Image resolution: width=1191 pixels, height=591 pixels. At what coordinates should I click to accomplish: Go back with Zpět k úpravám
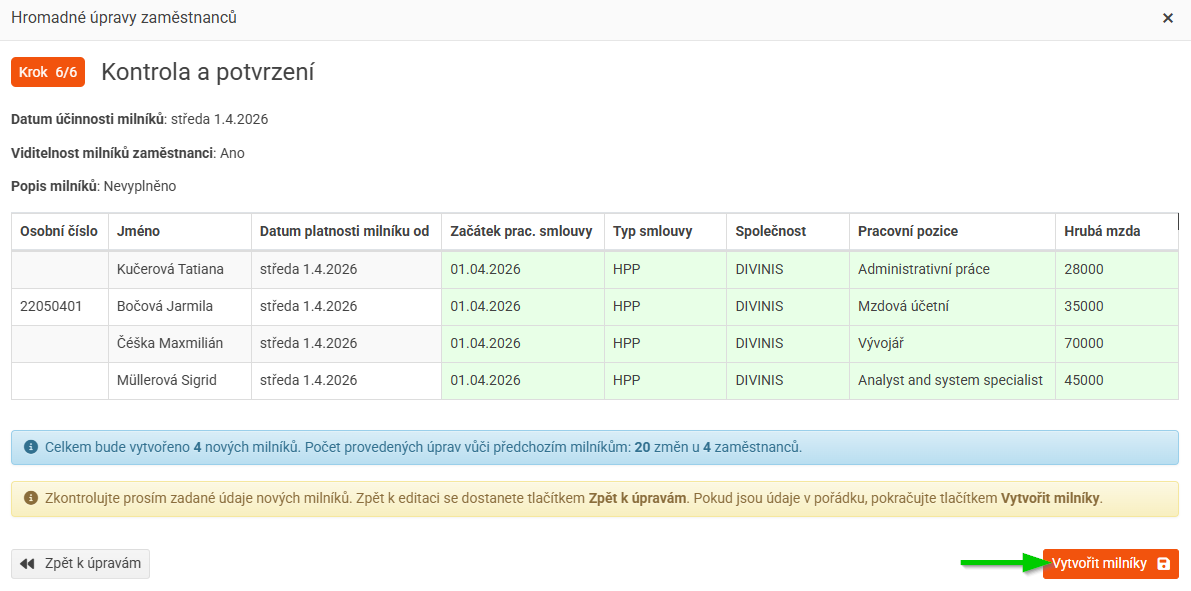tap(81, 564)
